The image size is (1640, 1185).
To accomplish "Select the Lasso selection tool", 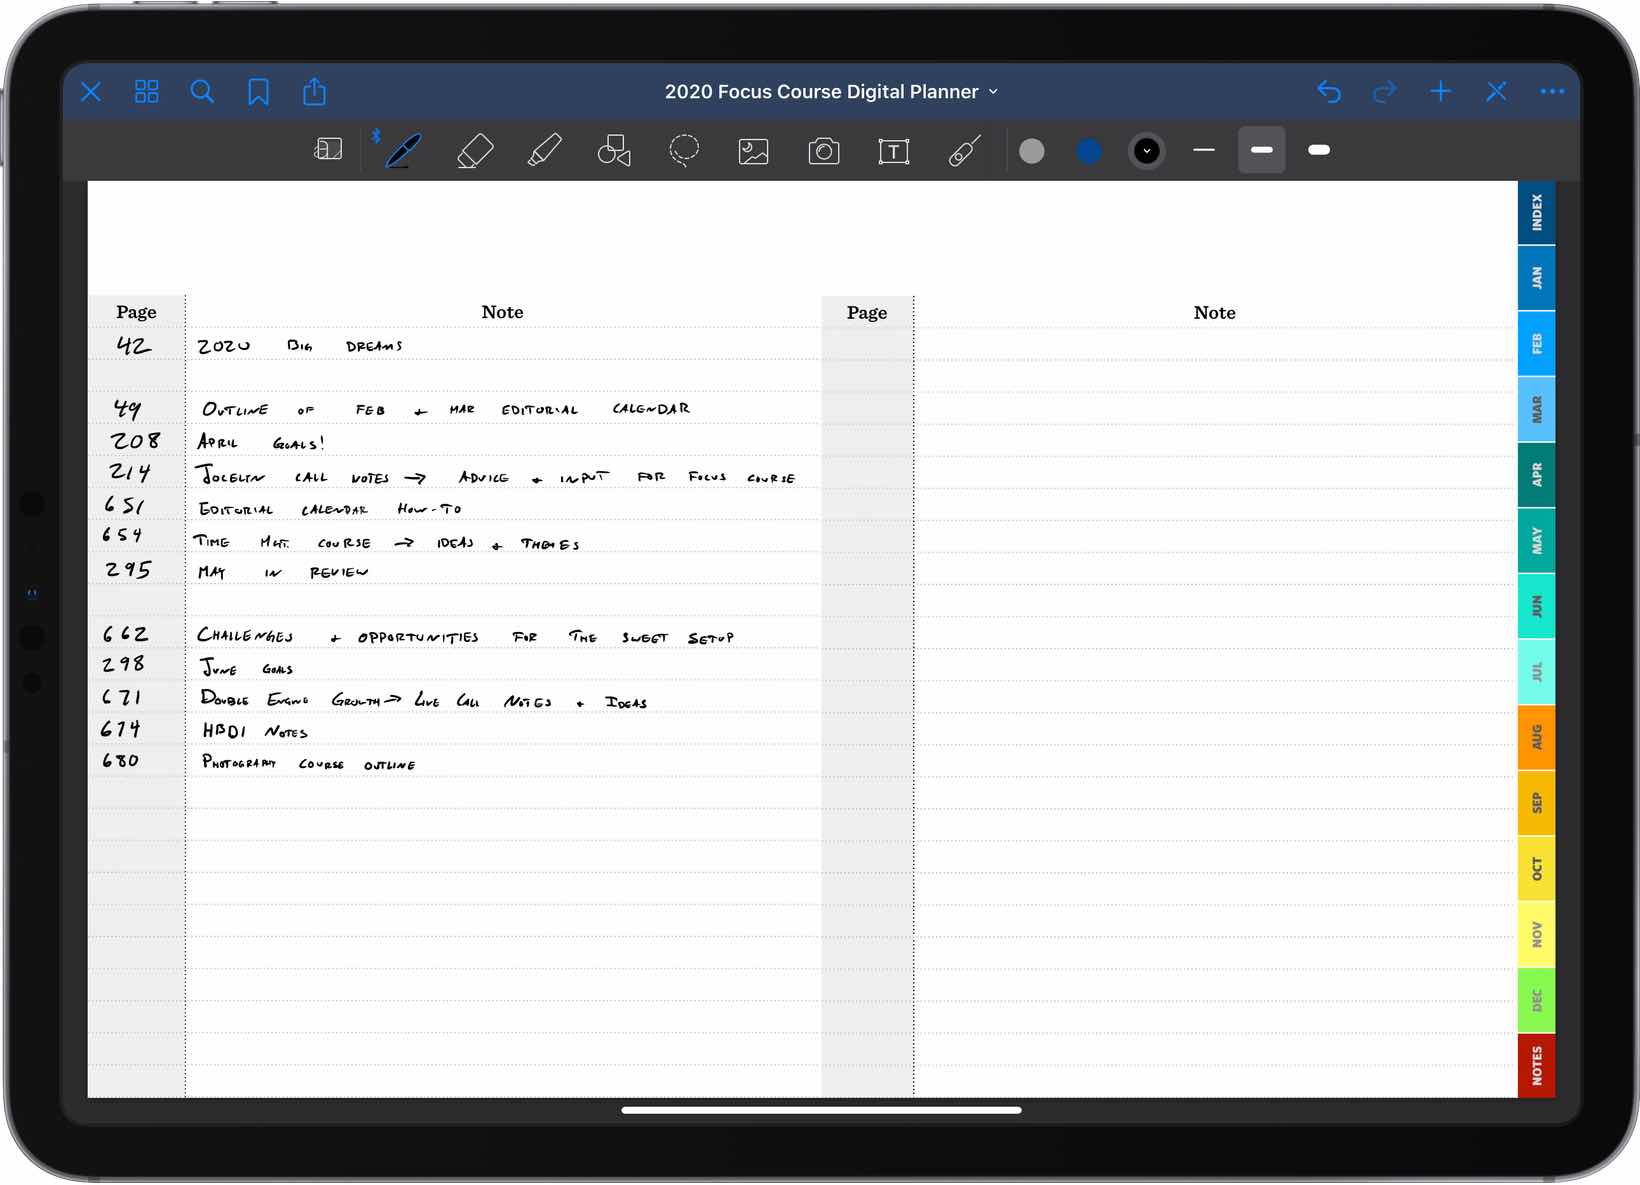I will pos(684,151).
